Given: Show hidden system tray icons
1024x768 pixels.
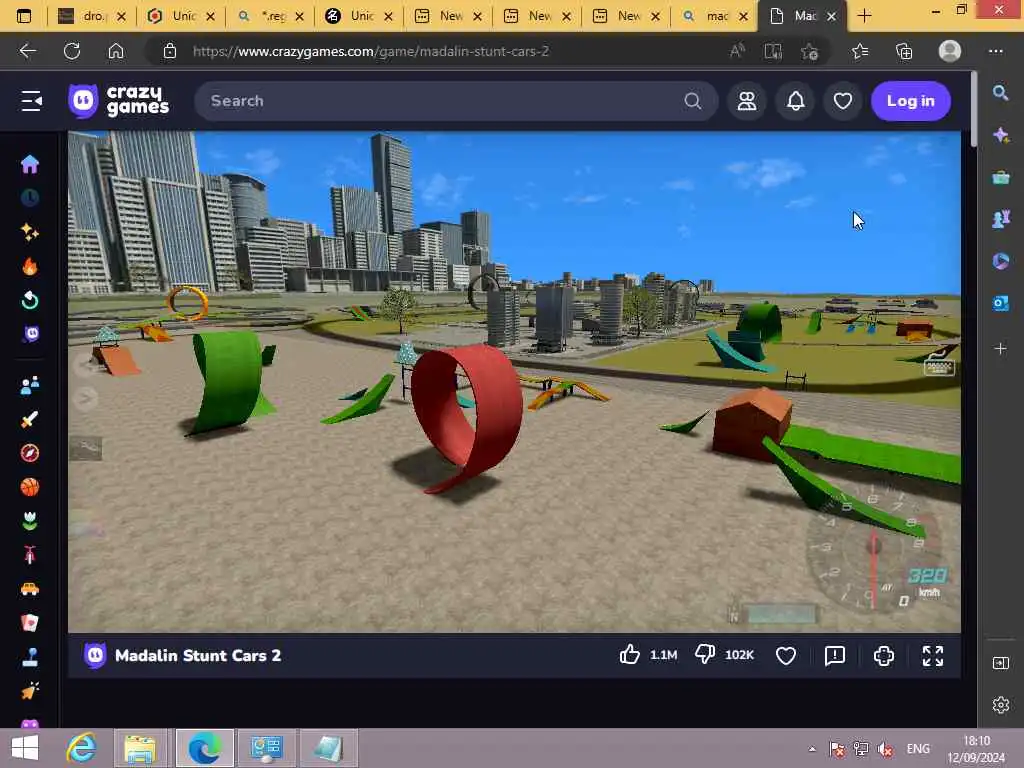Looking at the screenshot, I should point(812,749).
